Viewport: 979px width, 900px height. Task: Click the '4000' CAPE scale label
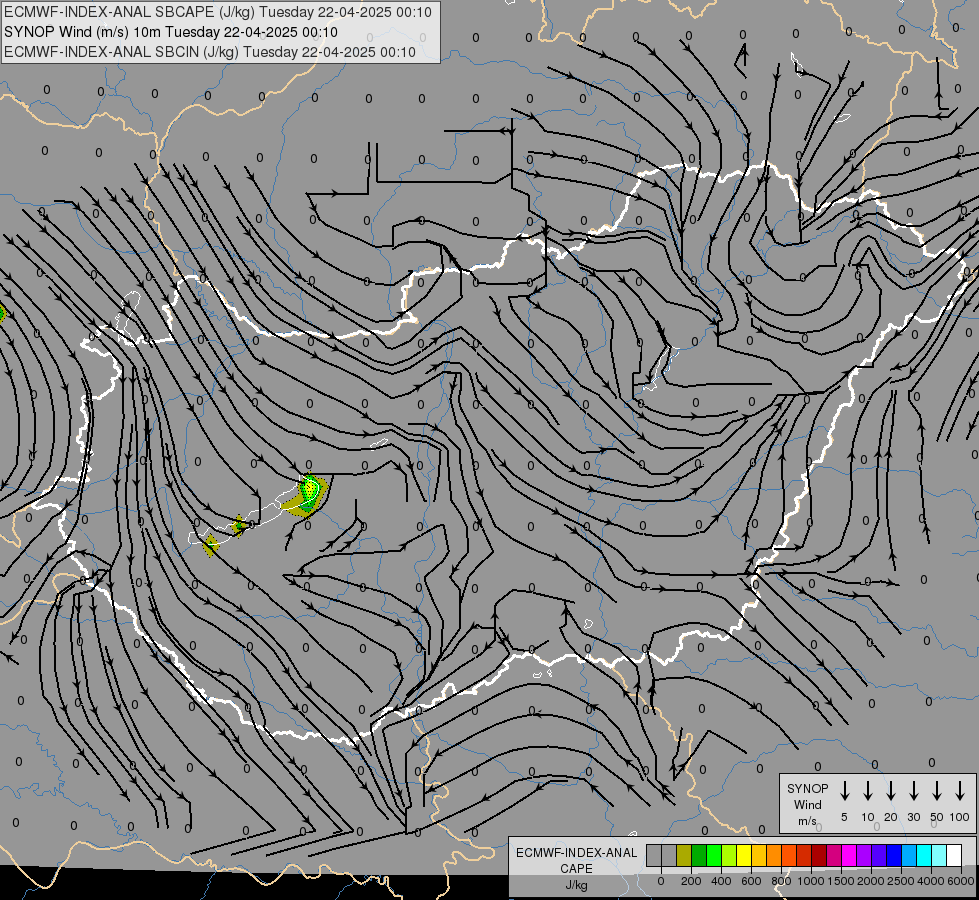tap(931, 881)
